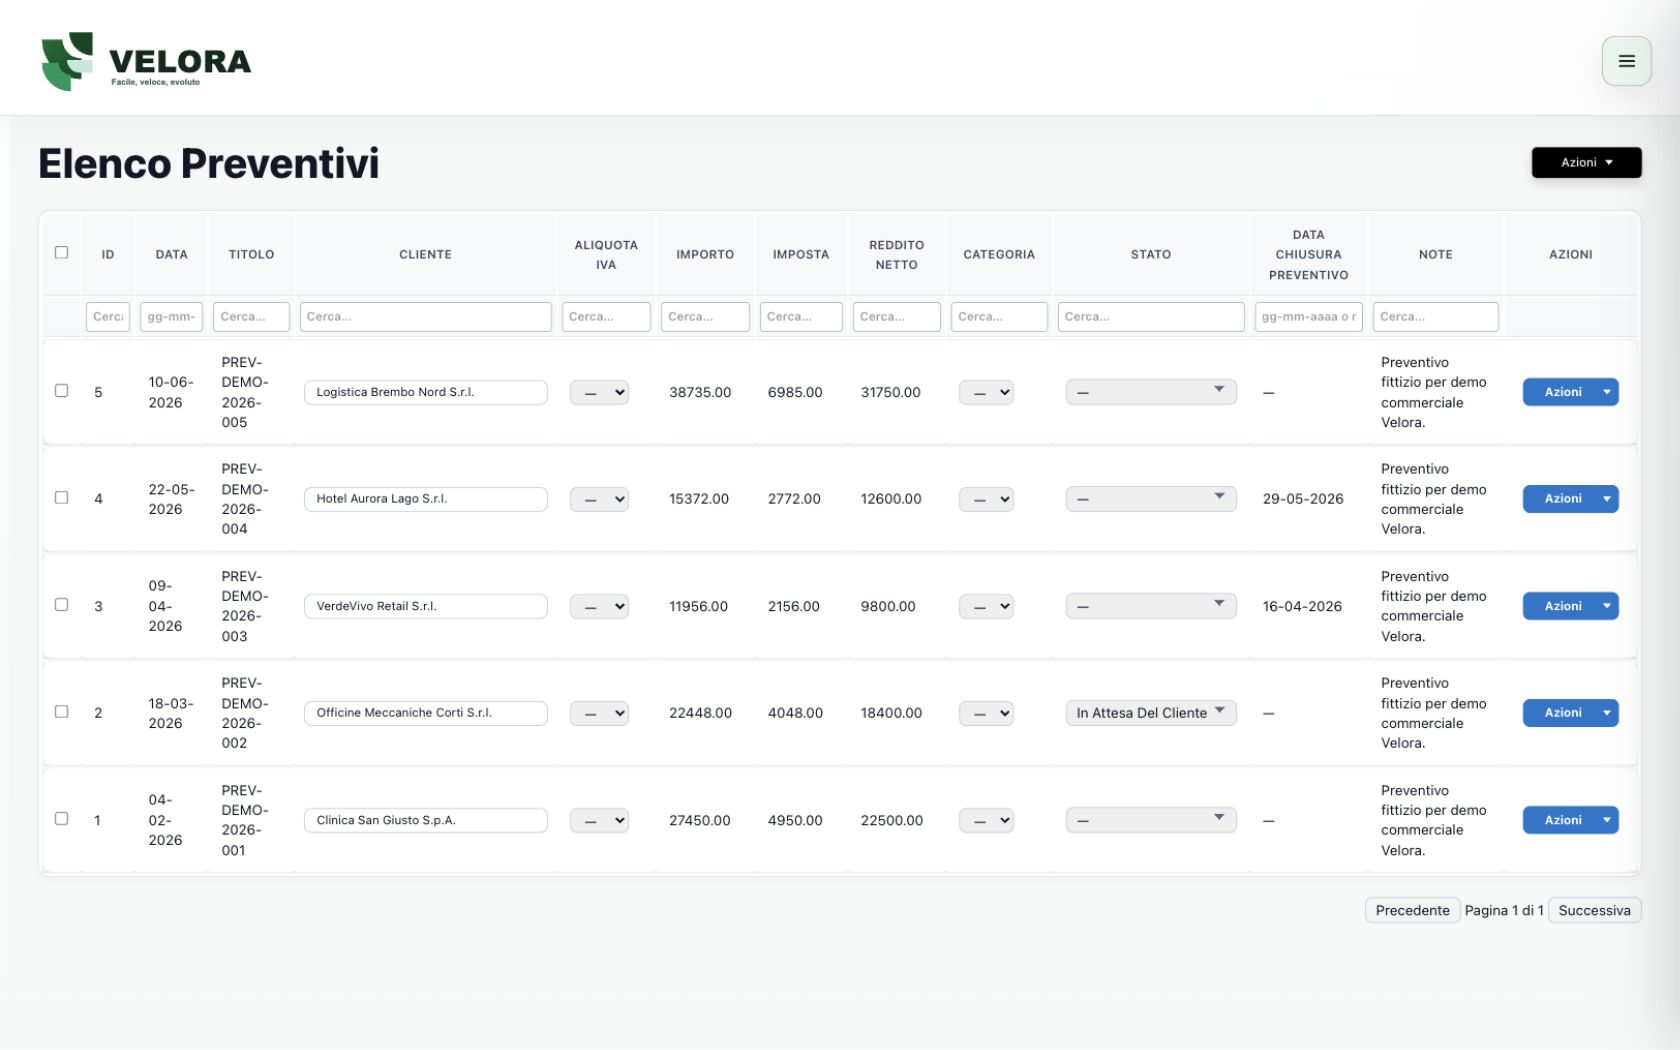This screenshot has width=1680, height=1050.
Task: Open Aliquota IVA dropdown for VerdeVivo row
Action: click(599, 606)
